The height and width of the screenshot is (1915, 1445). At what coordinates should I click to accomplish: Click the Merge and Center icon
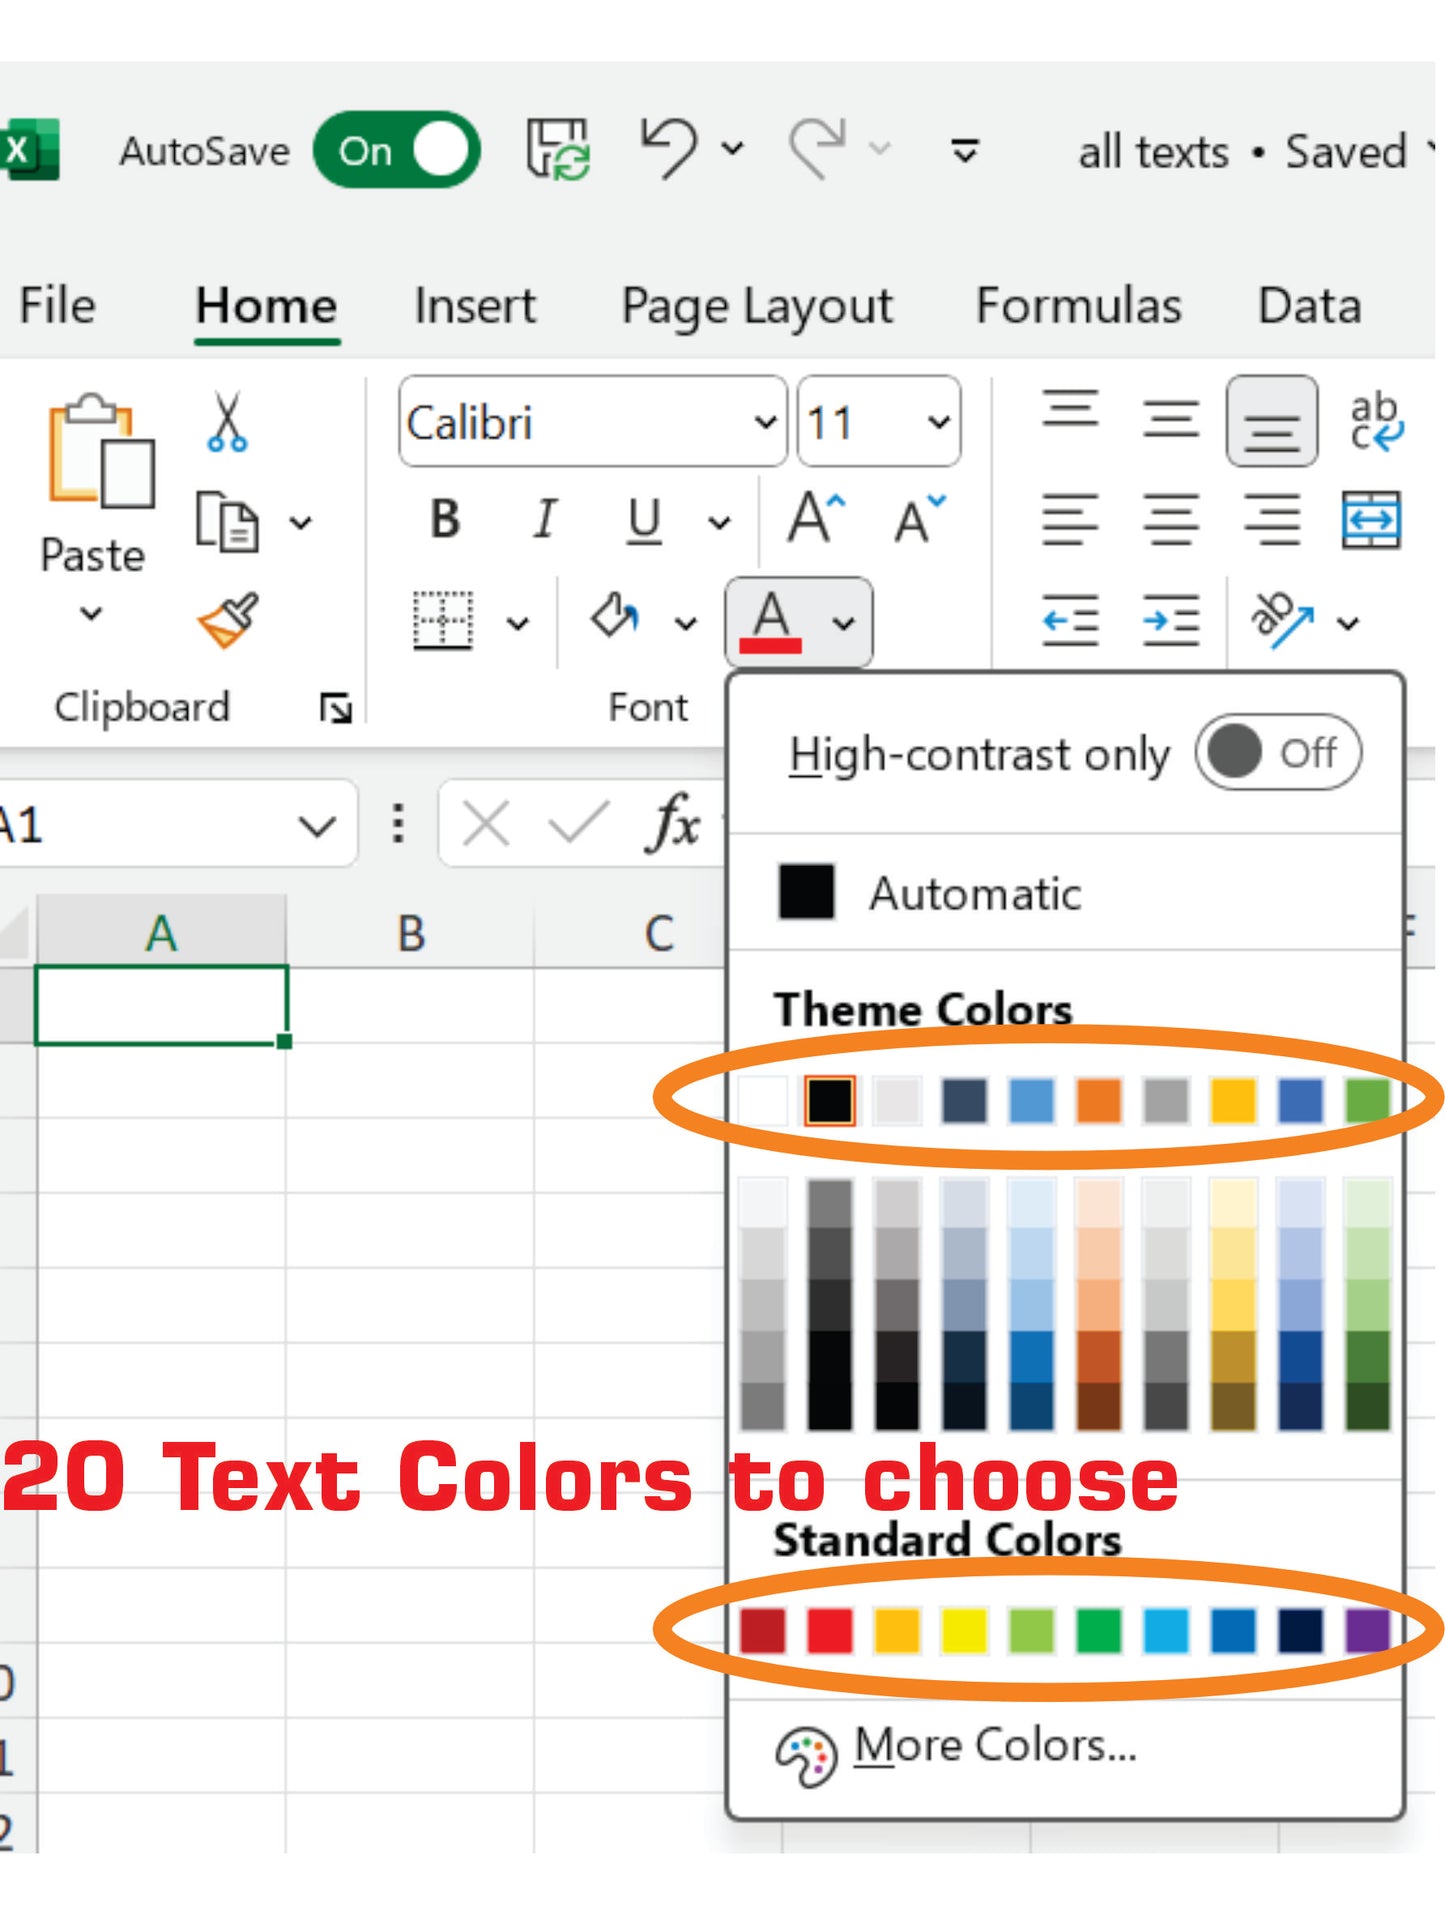click(x=1370, y=520)
